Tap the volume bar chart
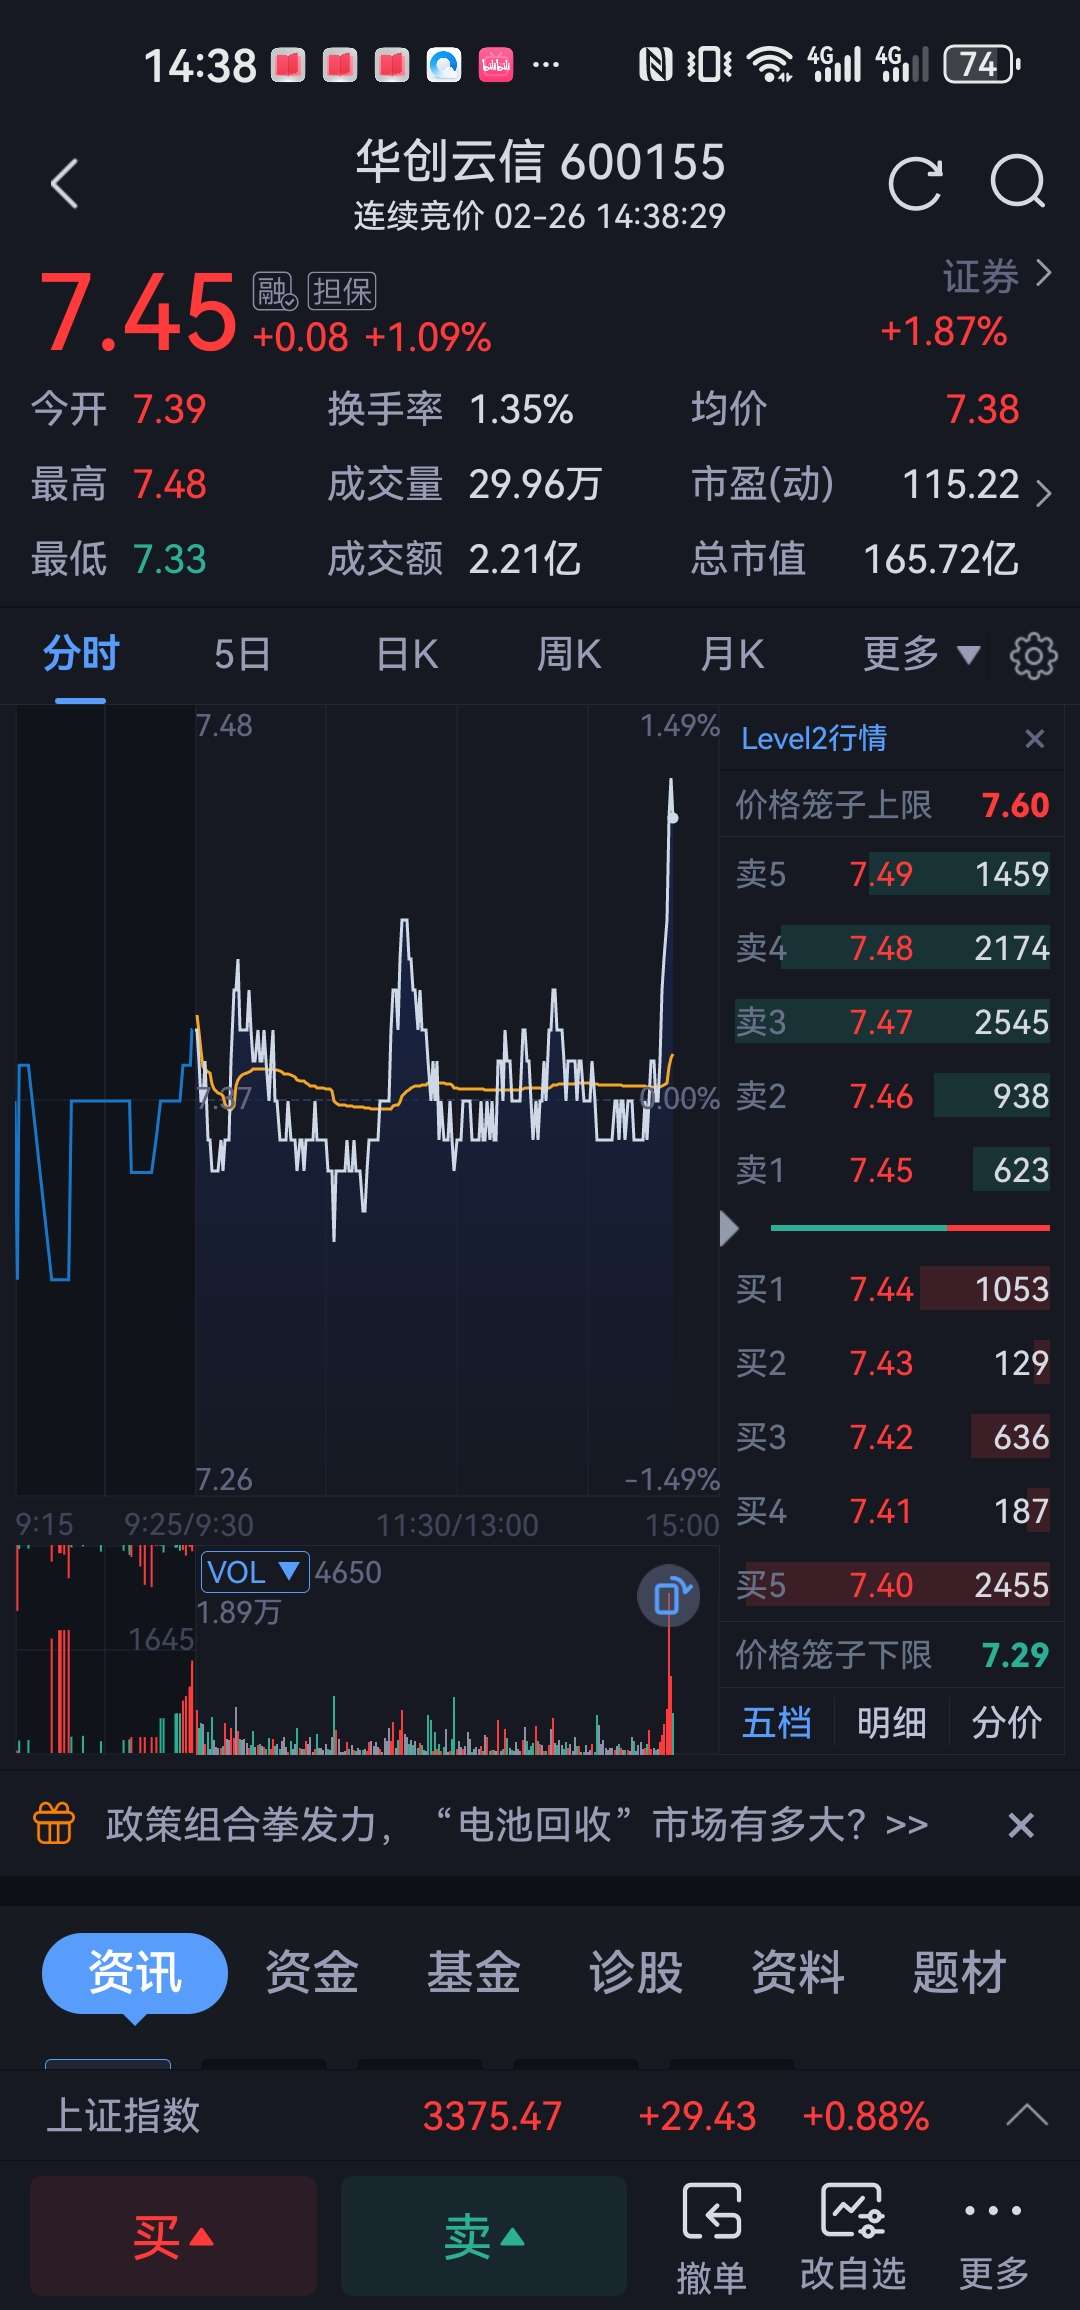The width and height of the screenshot is (1080, 2310). click(x=368, y=1650)
